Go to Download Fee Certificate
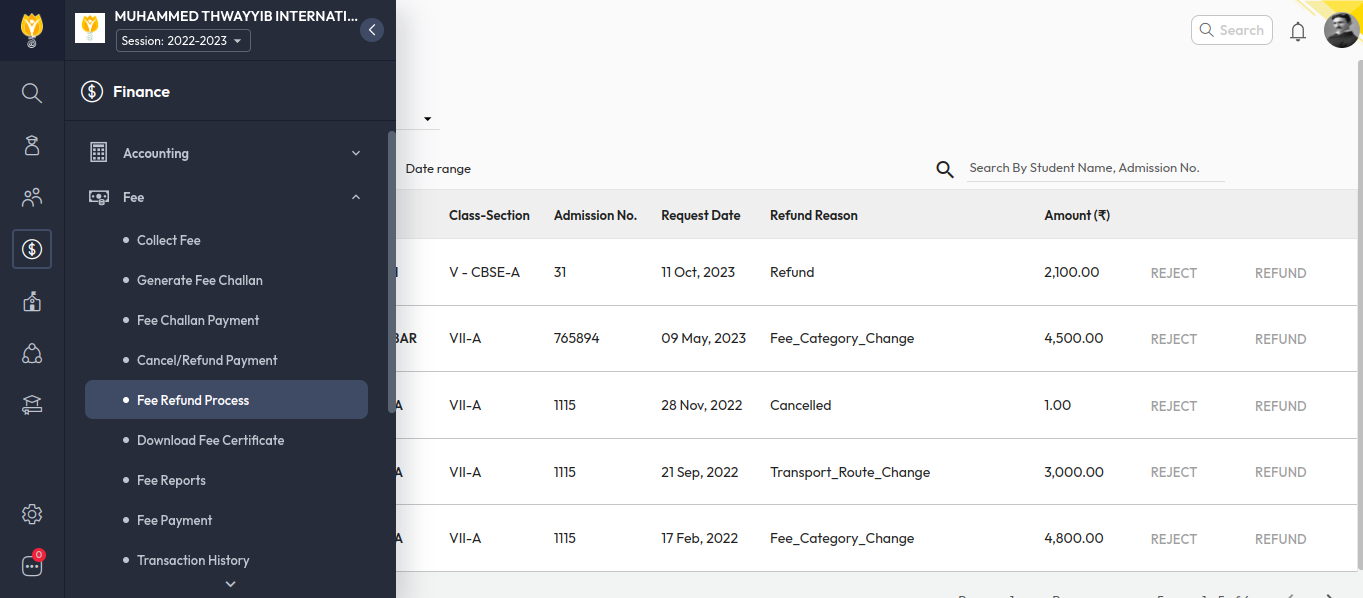 pyautogui.click(x=210, y=440)
